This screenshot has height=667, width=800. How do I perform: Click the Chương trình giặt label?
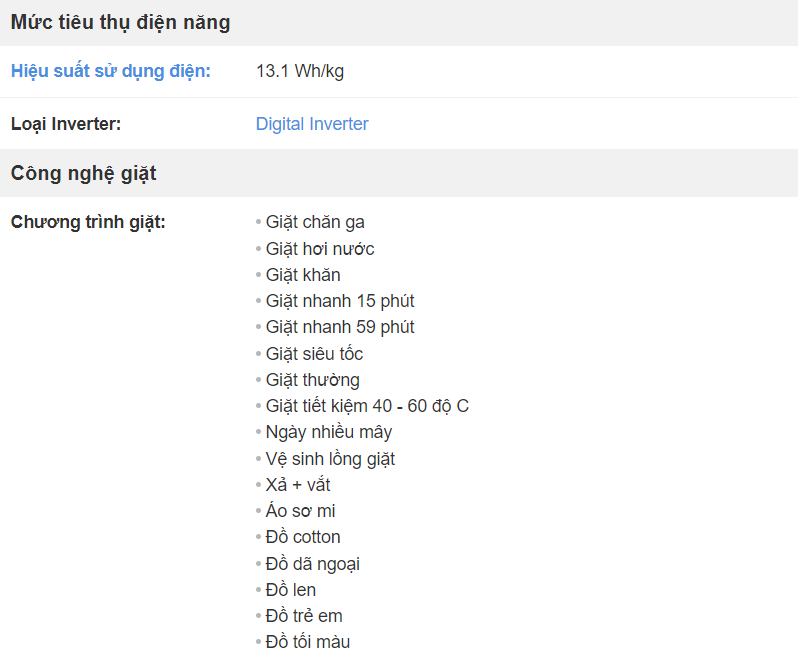(88, 222)
